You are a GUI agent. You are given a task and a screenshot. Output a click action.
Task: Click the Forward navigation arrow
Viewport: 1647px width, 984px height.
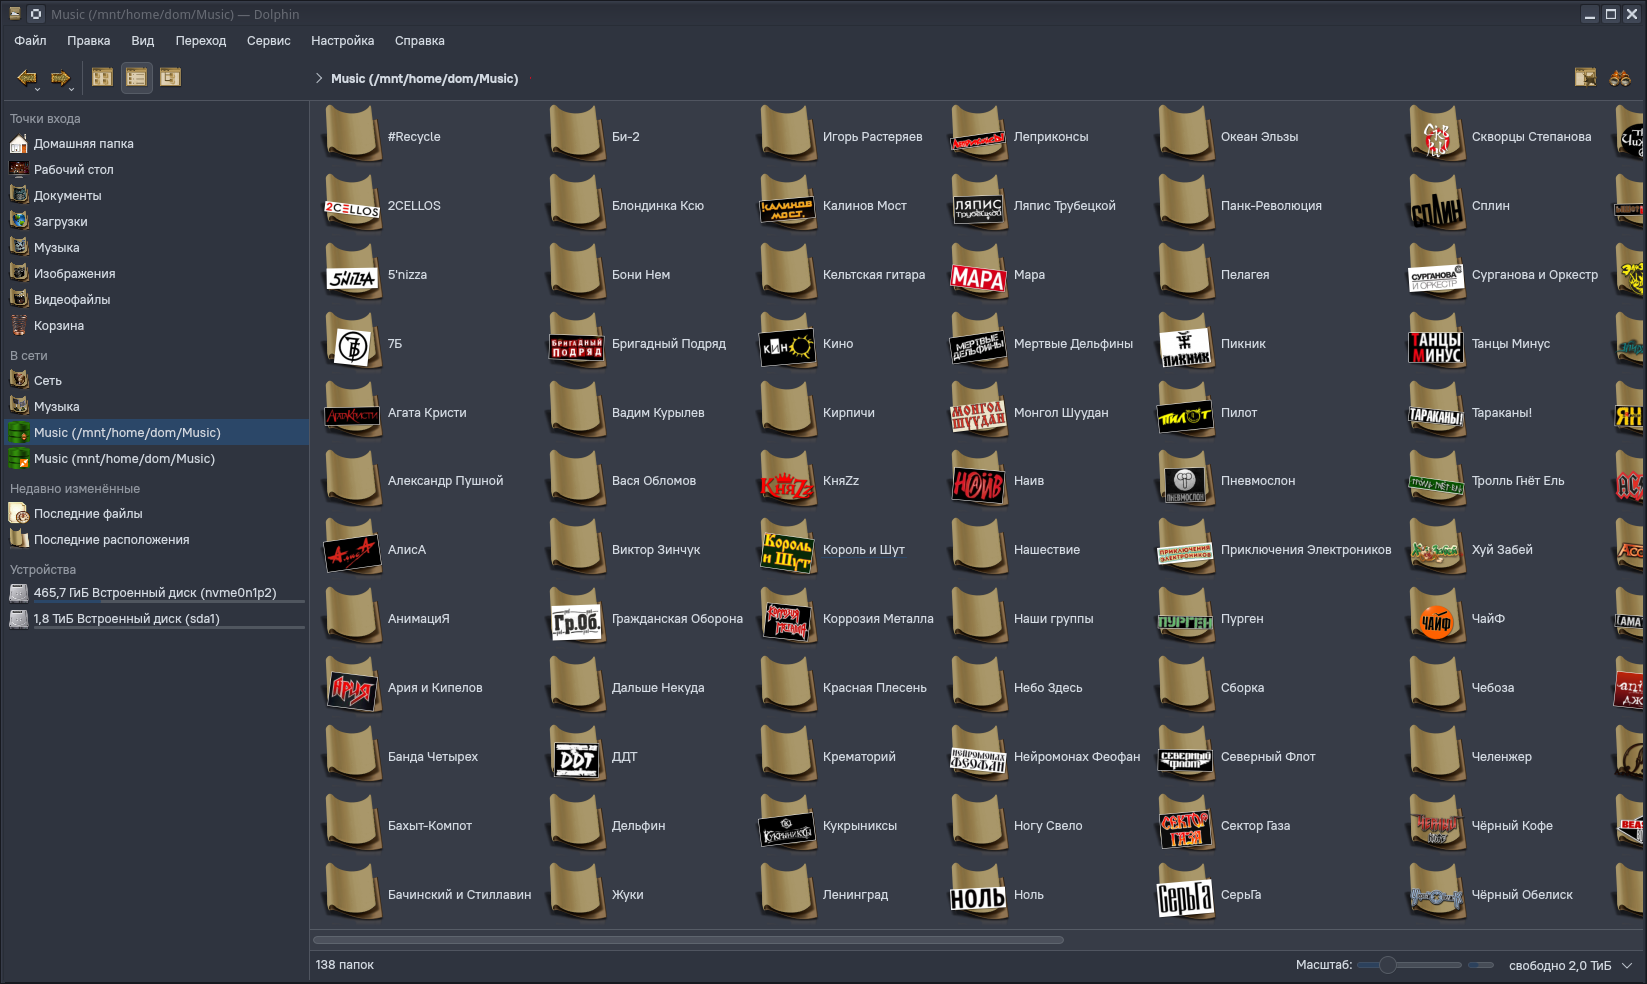[60, 77]
